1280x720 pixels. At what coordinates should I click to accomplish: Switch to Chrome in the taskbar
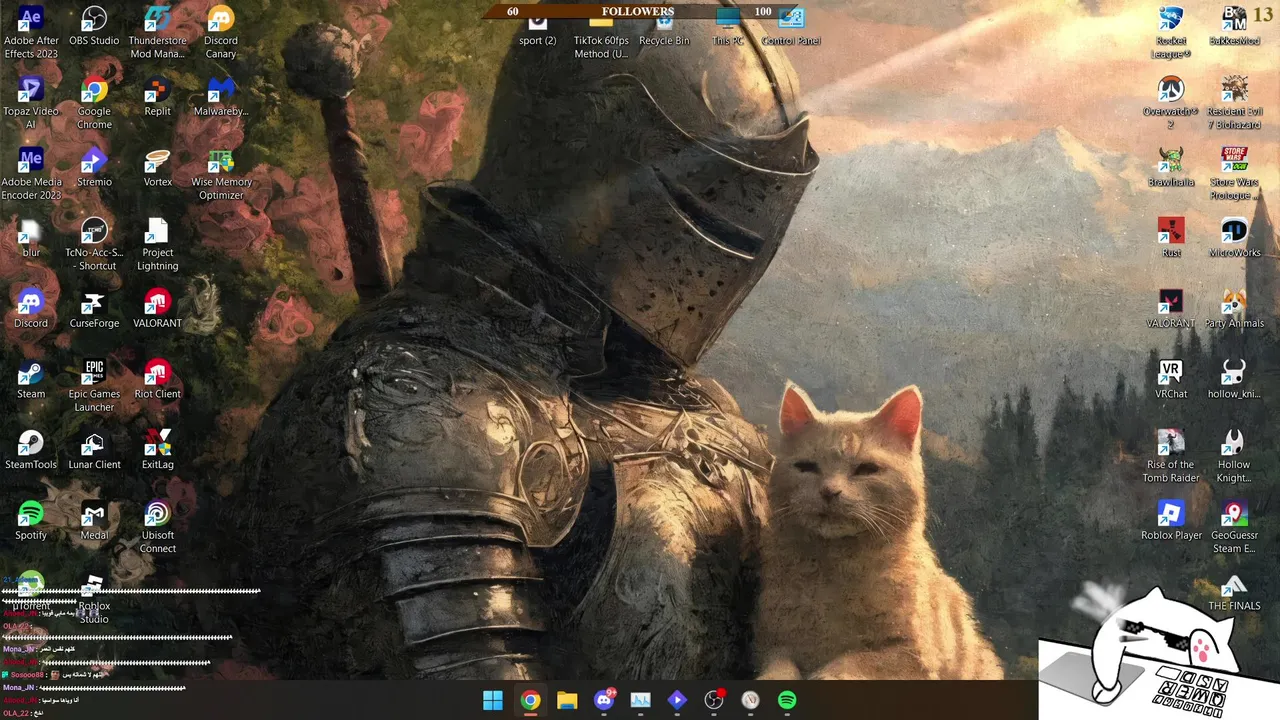pos(530,700)
